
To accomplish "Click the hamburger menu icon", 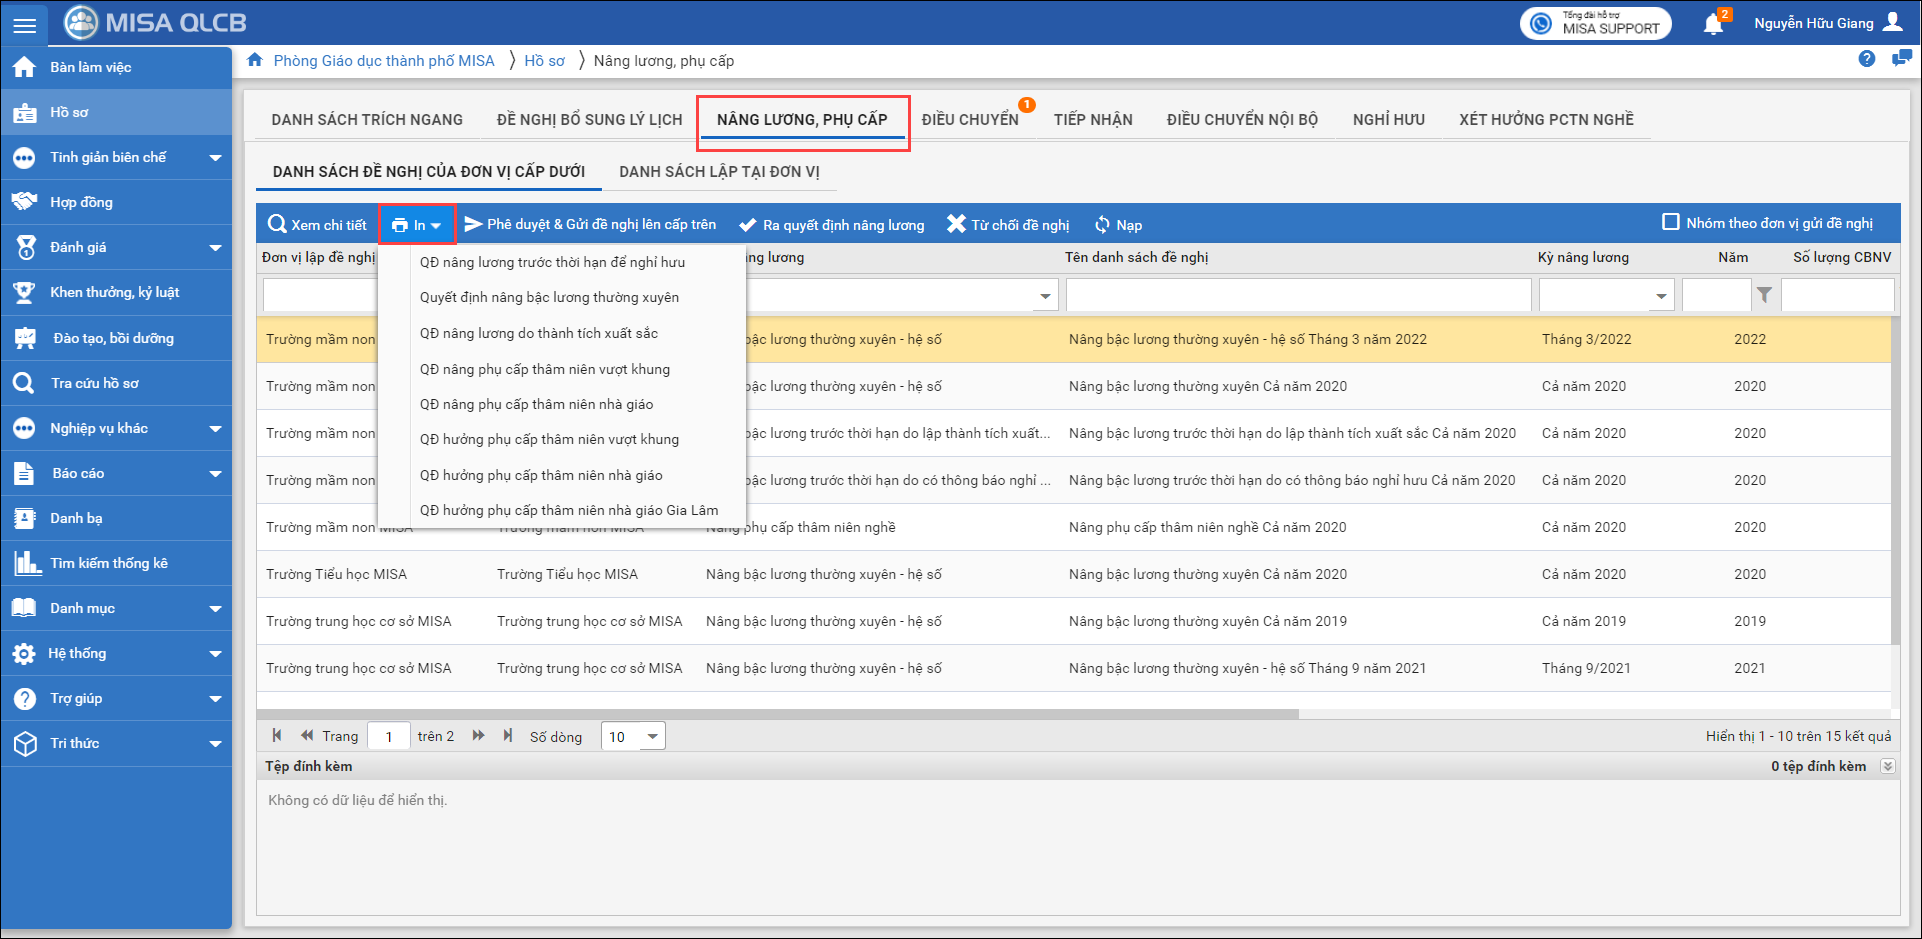I will pyautogui.click(x=24, y=24).
